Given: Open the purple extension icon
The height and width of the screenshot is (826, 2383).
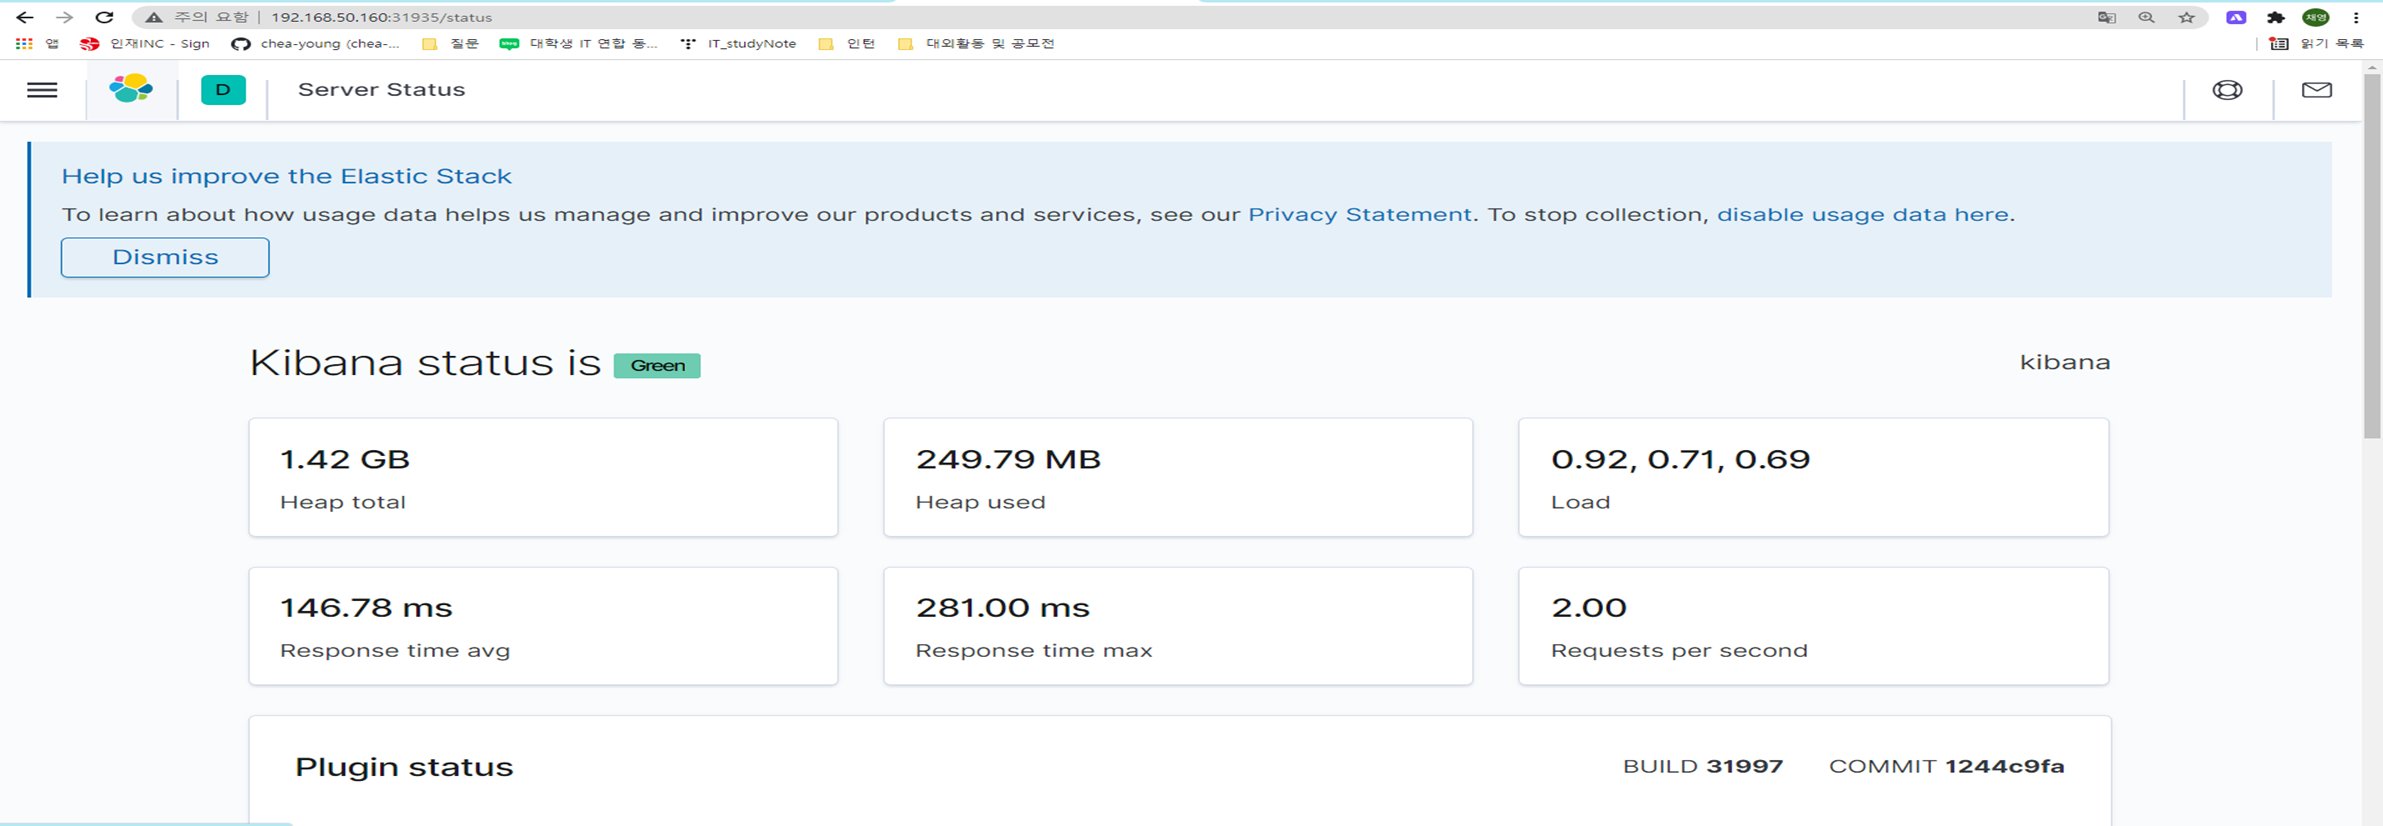Looking at the screenshot, I should pyautogui.click(x=2236, y=17).
